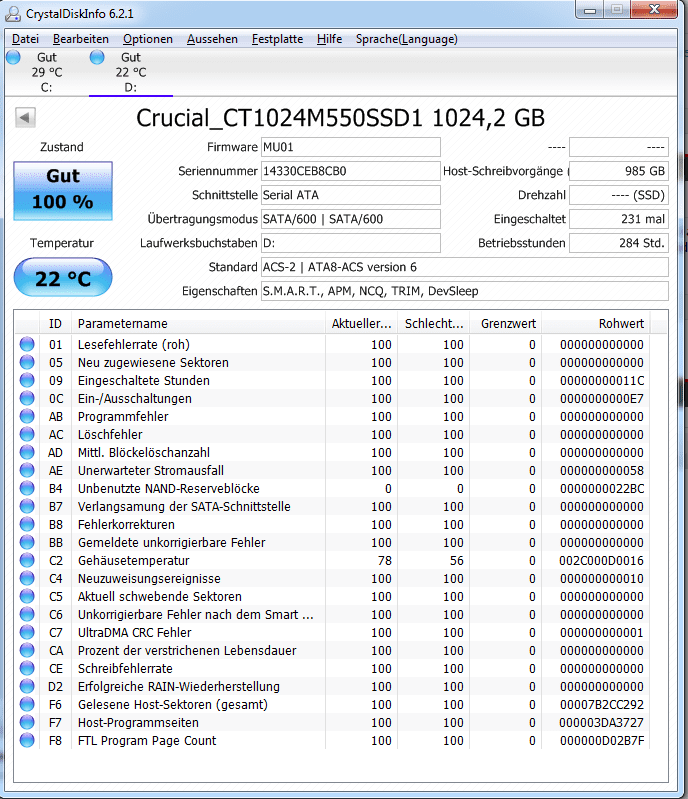Click the status orb for Host-Programmseiten
This screenshot has height=799, width=688.
[x=27, y=723]
